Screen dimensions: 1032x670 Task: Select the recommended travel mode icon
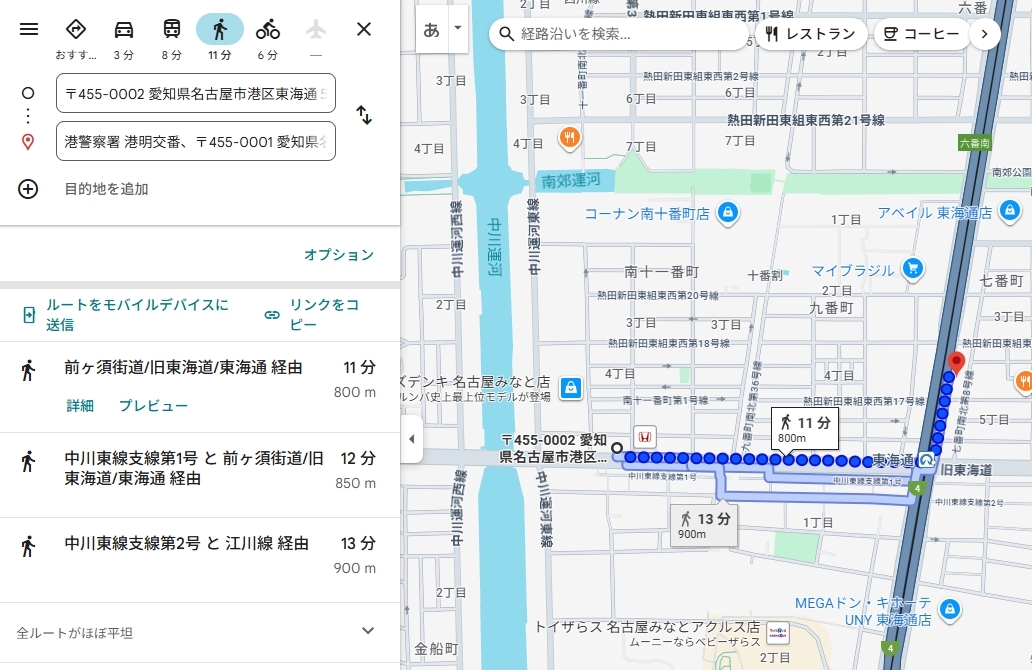click(76, 30)
